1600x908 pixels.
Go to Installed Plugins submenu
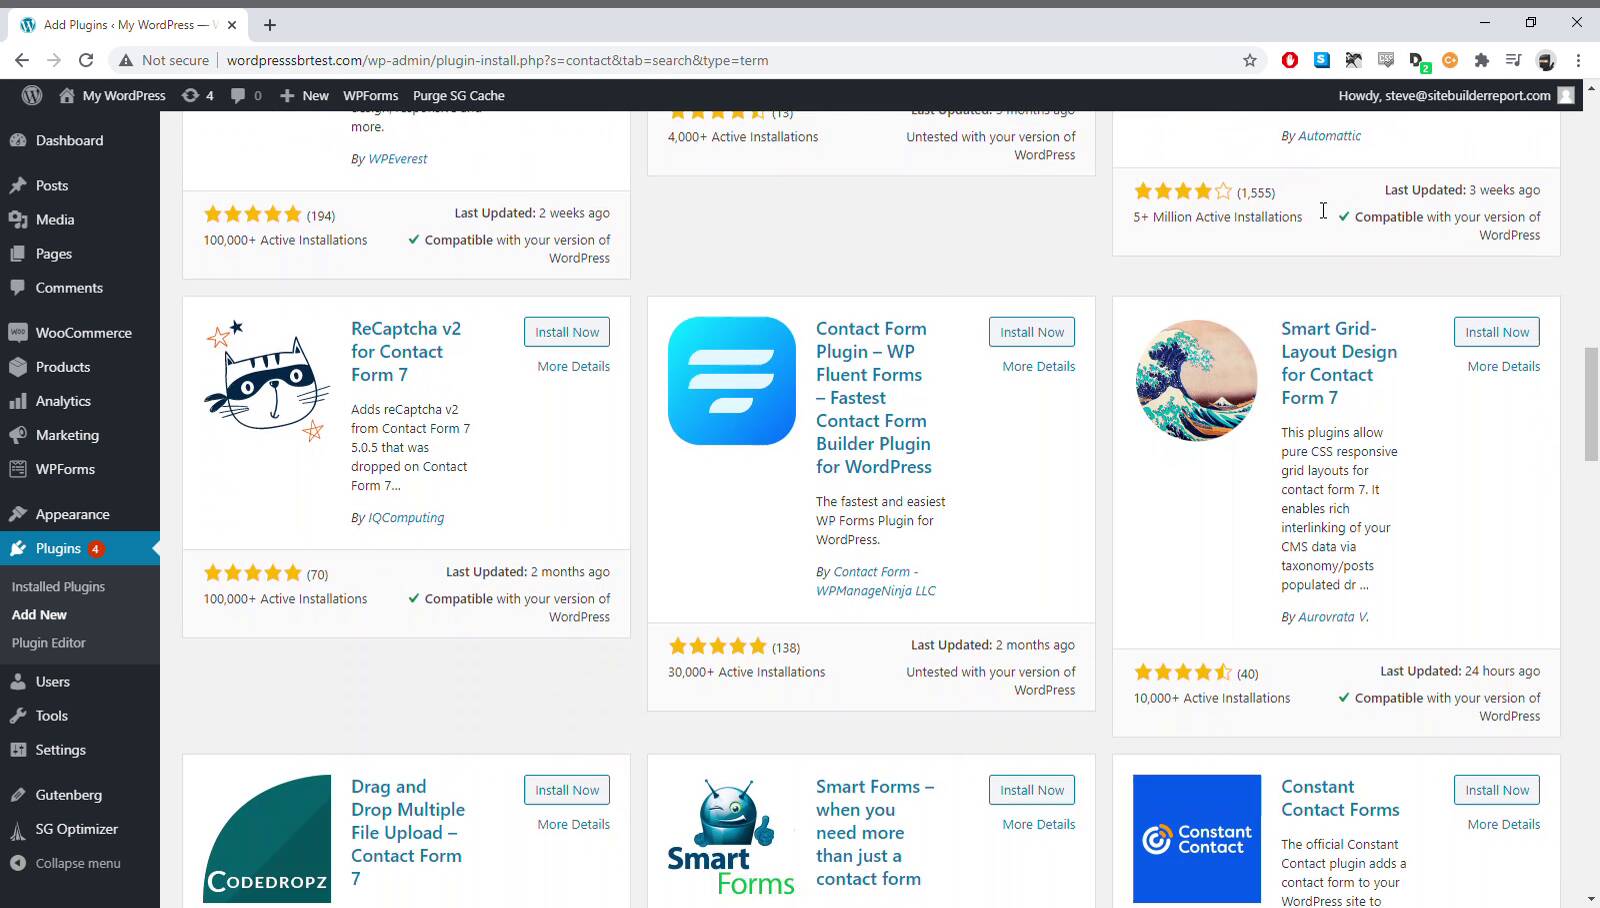click(x=58, y=587)
